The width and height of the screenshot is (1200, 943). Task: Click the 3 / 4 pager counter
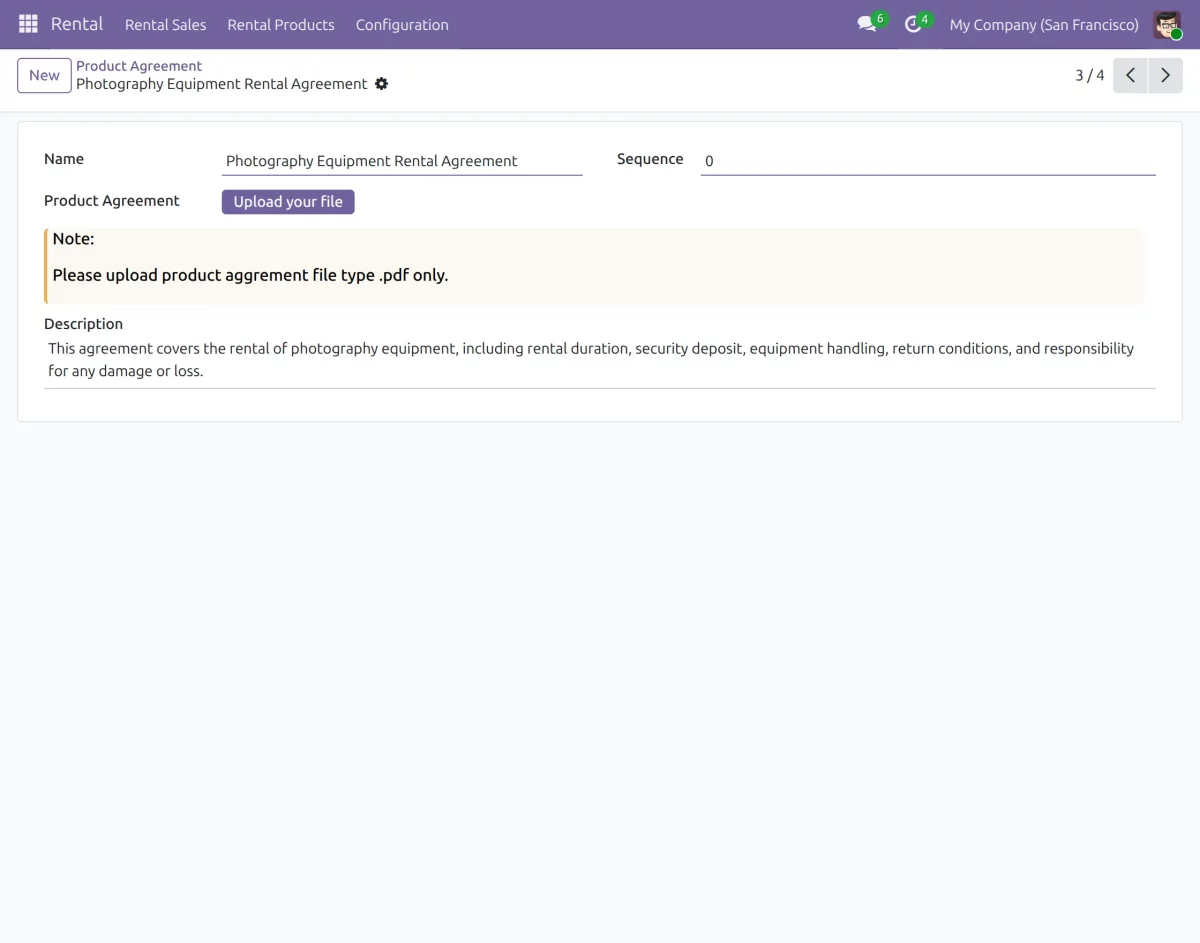tap(1090, 75)
